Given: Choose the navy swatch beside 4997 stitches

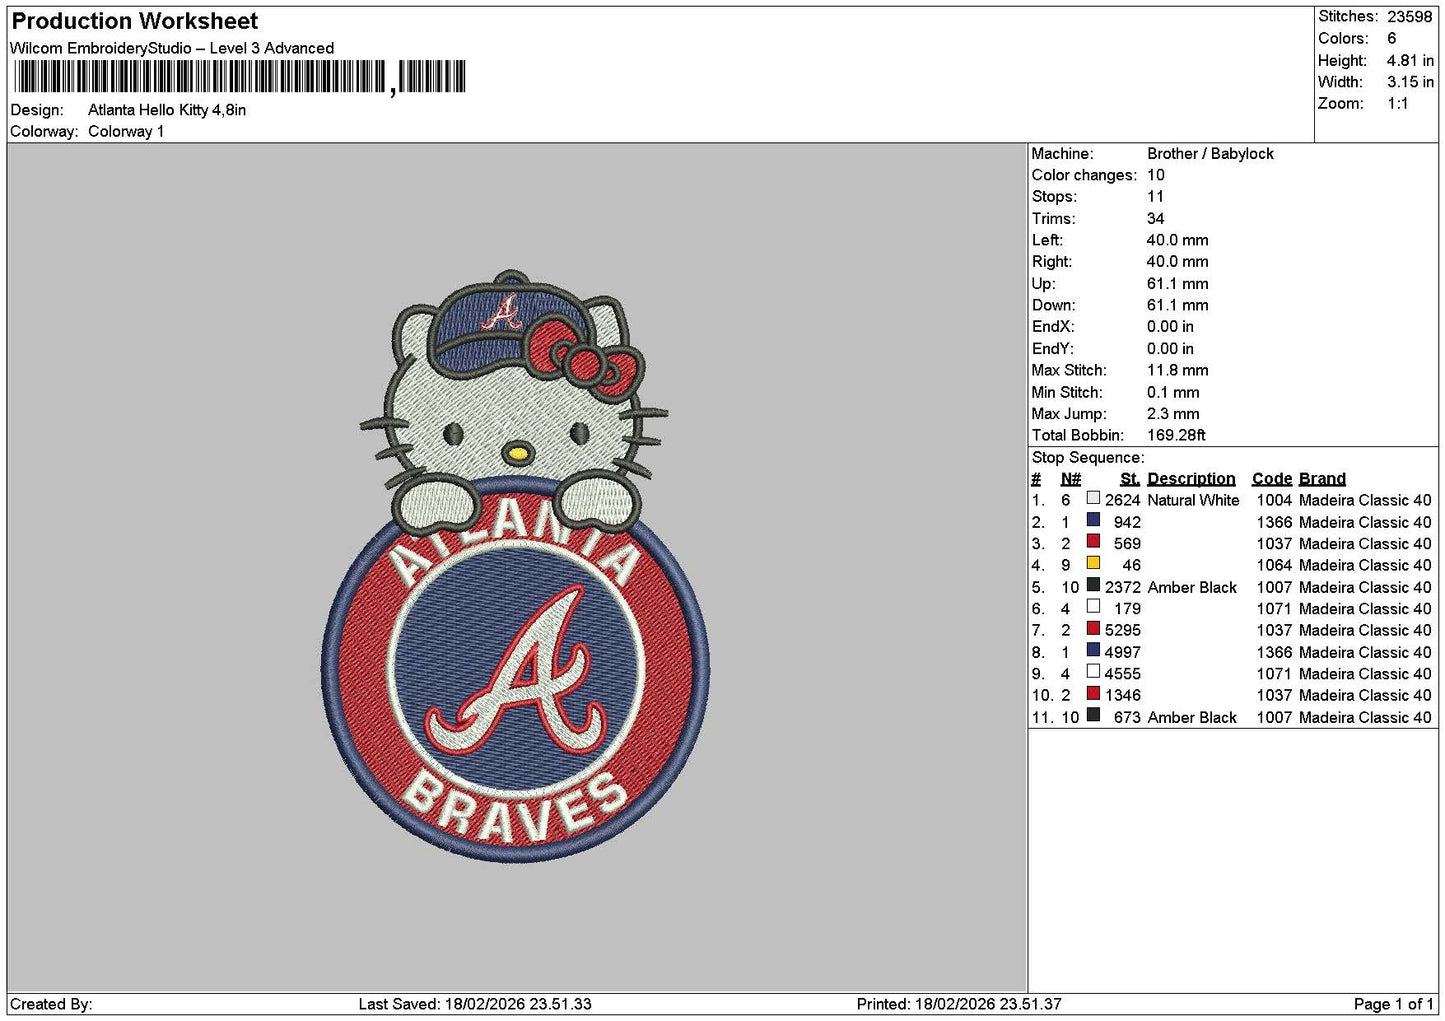Looking at the screenshot, I should 1093,650.
